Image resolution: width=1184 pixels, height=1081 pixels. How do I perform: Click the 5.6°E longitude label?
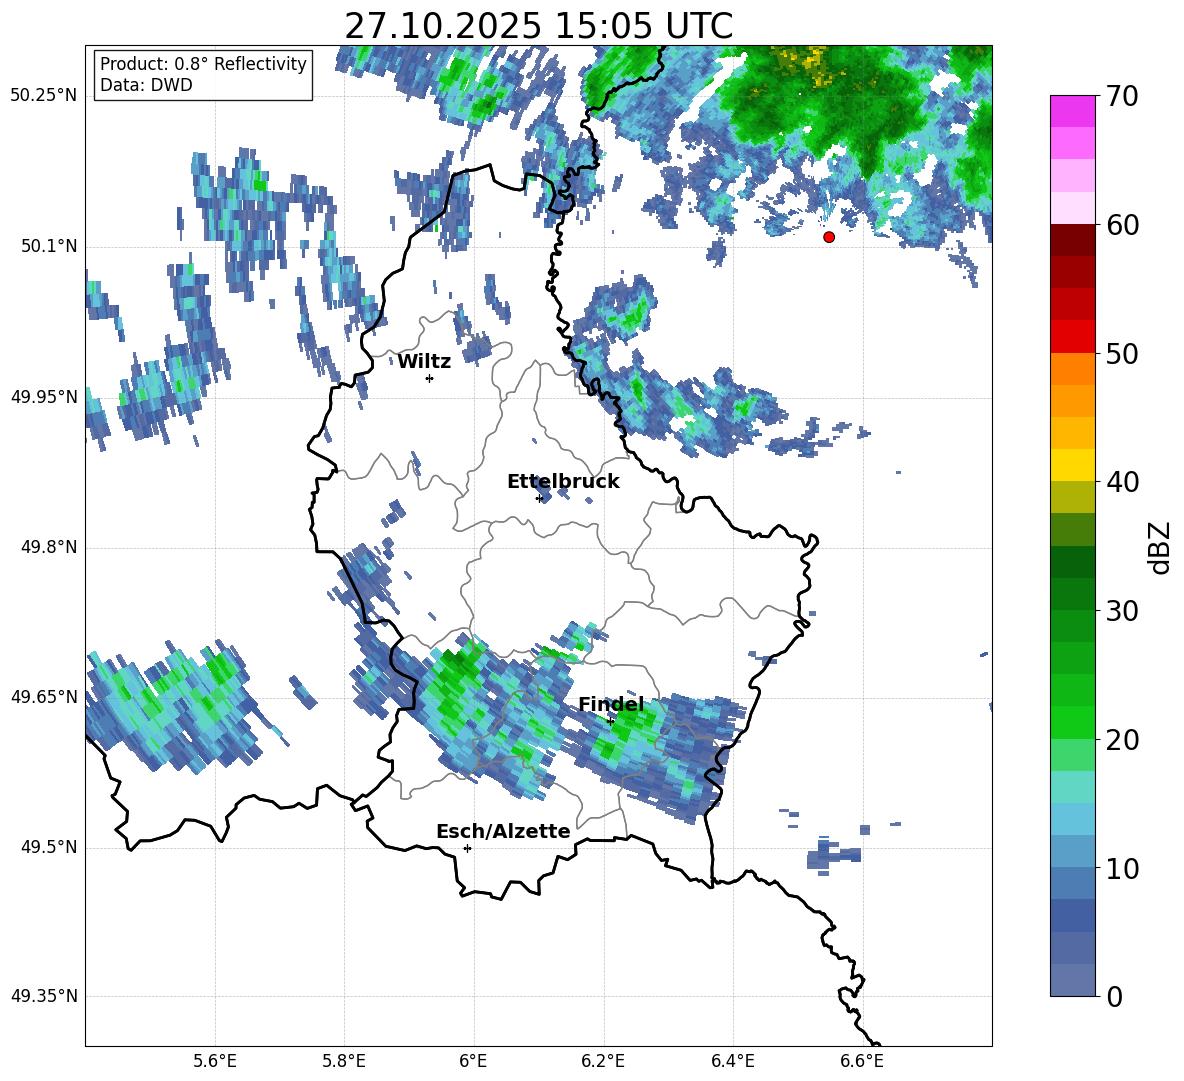215,1061
